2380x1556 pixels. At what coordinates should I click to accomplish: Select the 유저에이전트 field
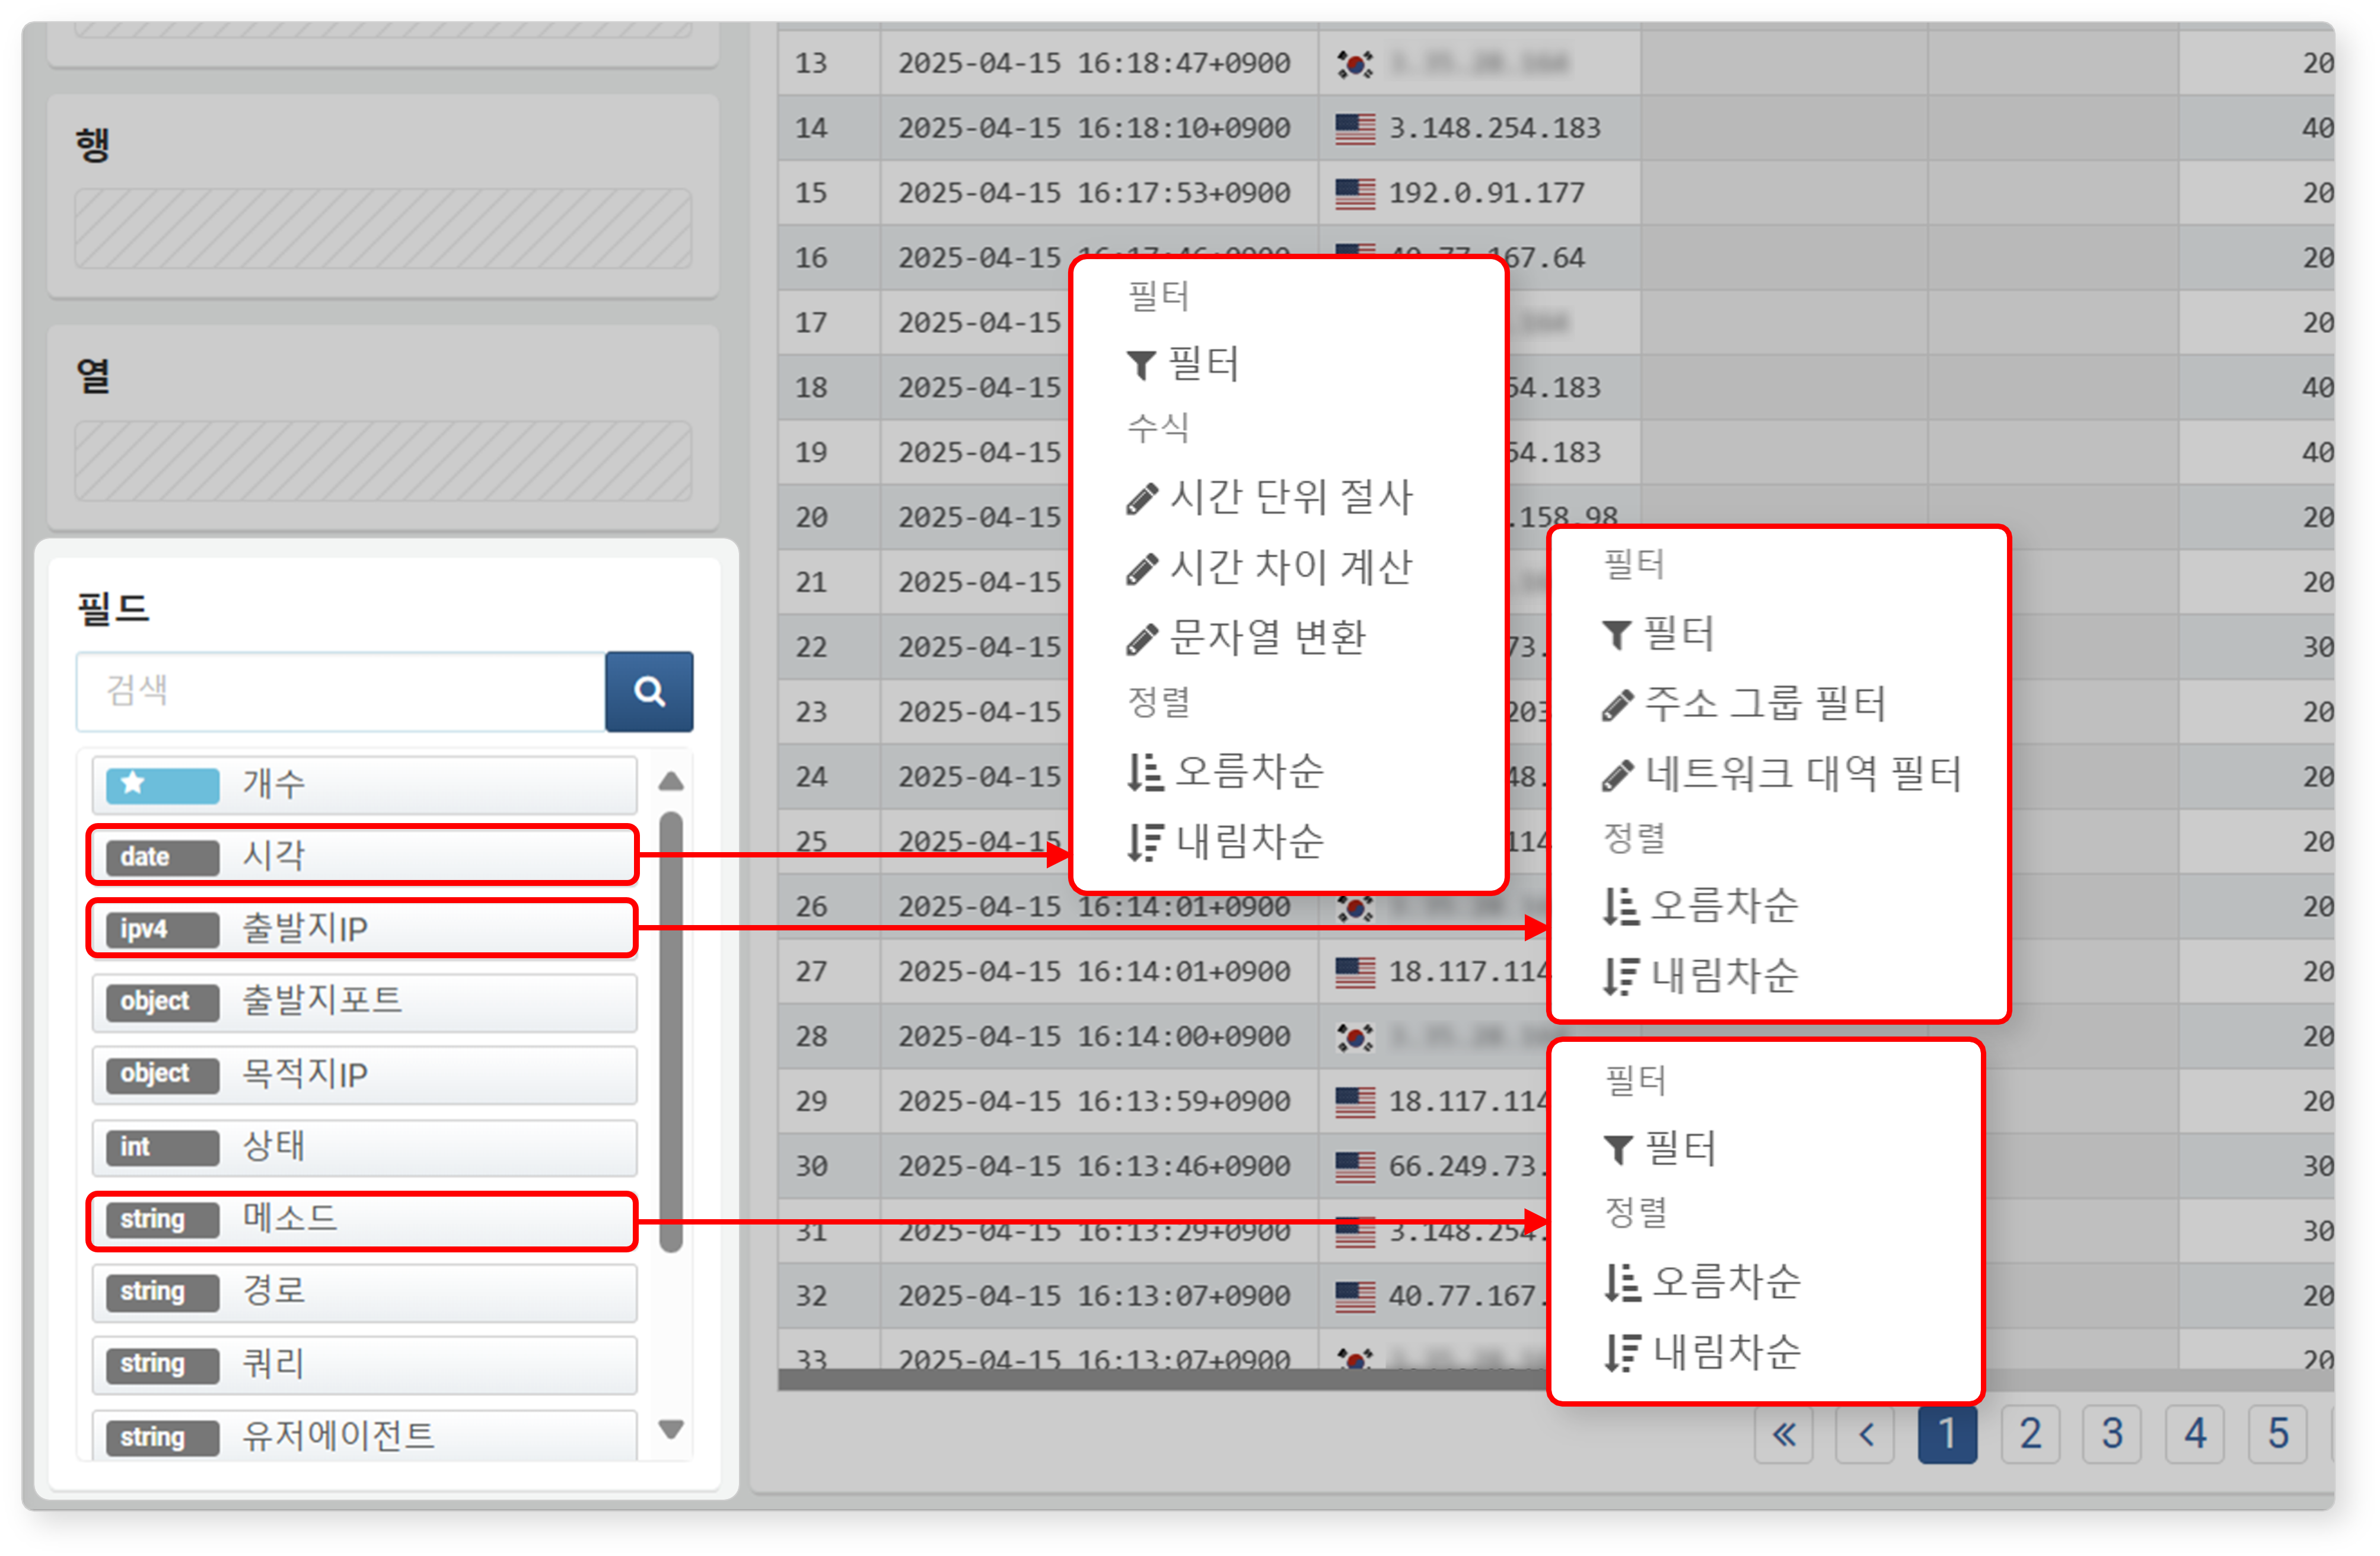pyautogui.click(x=364, y=1437)
